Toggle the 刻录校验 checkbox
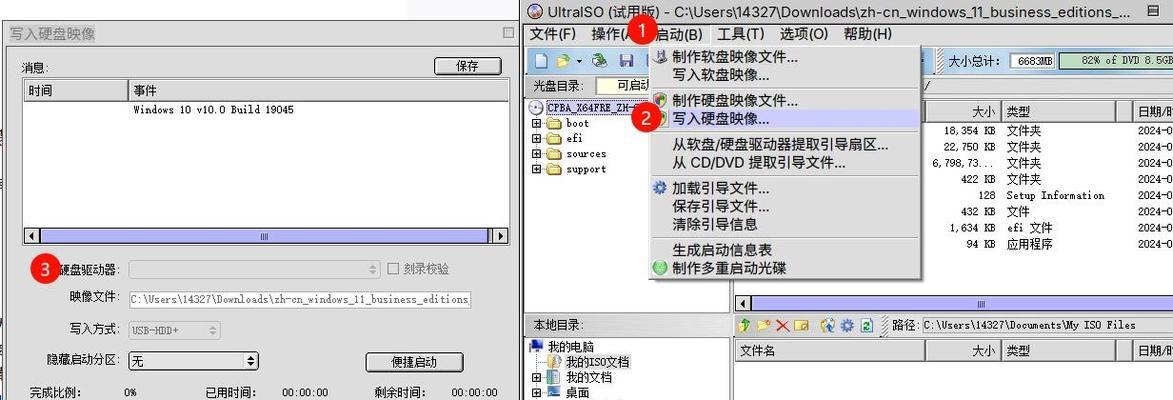Viewport: 1173px width, 400px height. click(x=393, y=269)
